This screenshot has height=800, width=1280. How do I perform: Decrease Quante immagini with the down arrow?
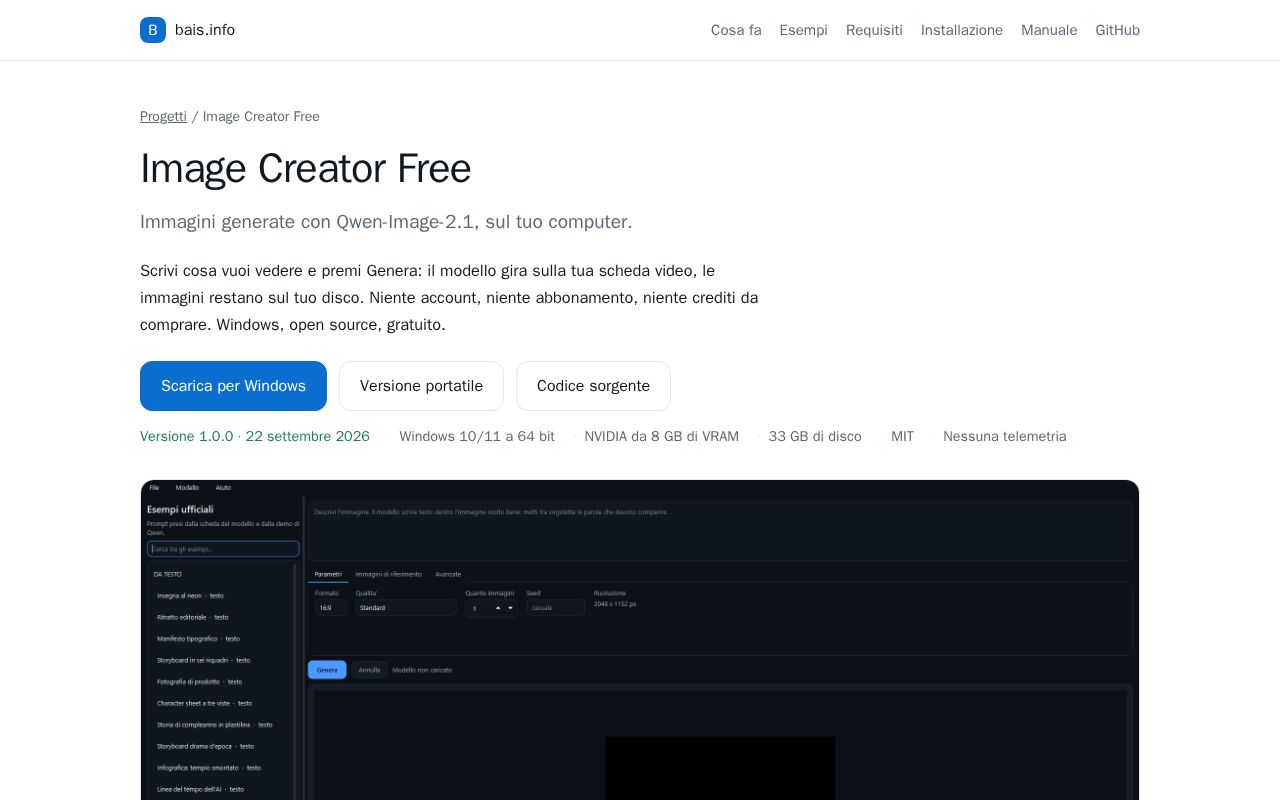510,607
